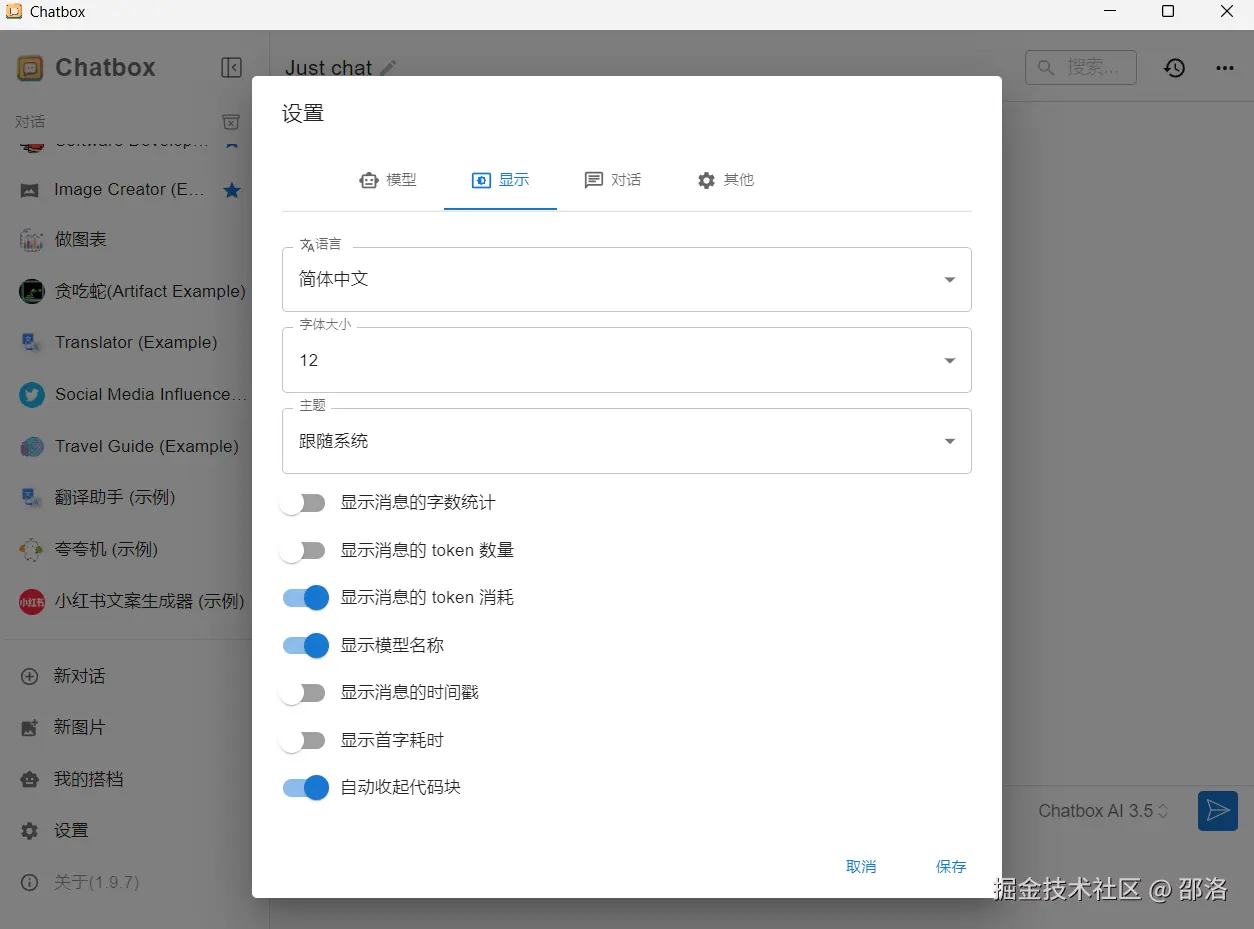Switch to the 模型 settings tab

pos(388,180)
